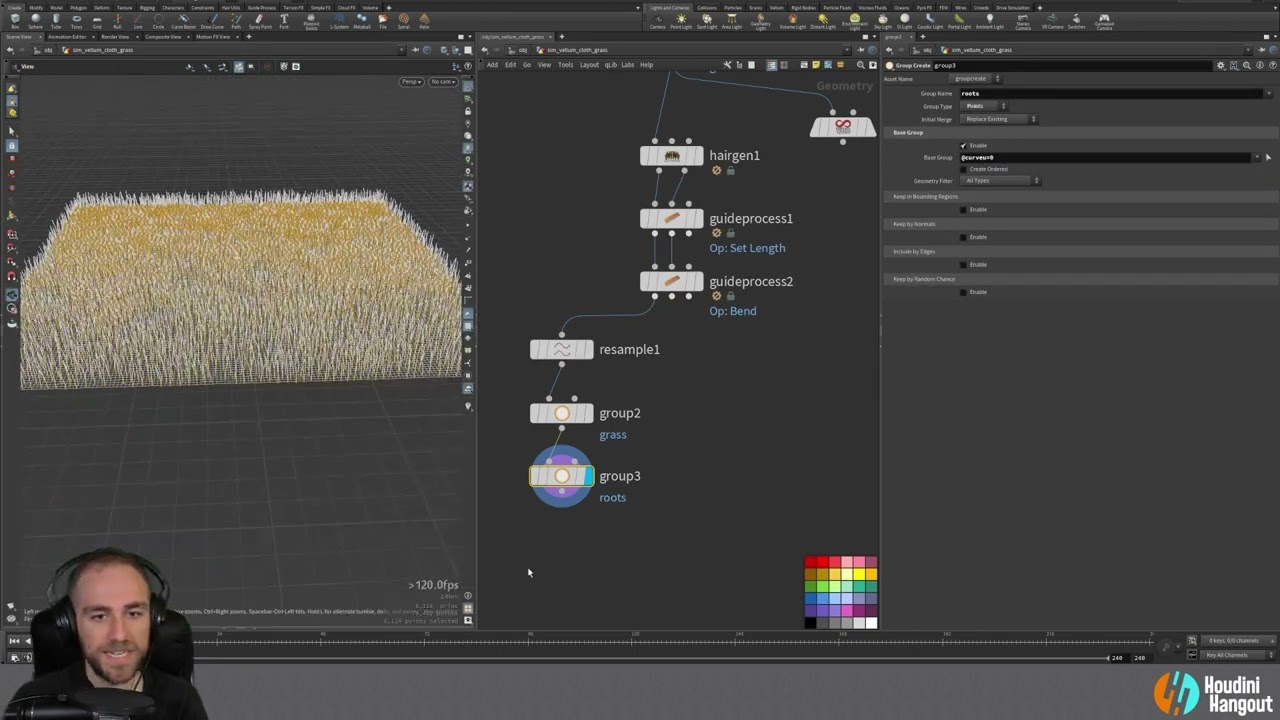Image resolution: width=1280 pixels, height=720 pixels.
Task: Select the hairgen1 node
Action: click(671, 156)
